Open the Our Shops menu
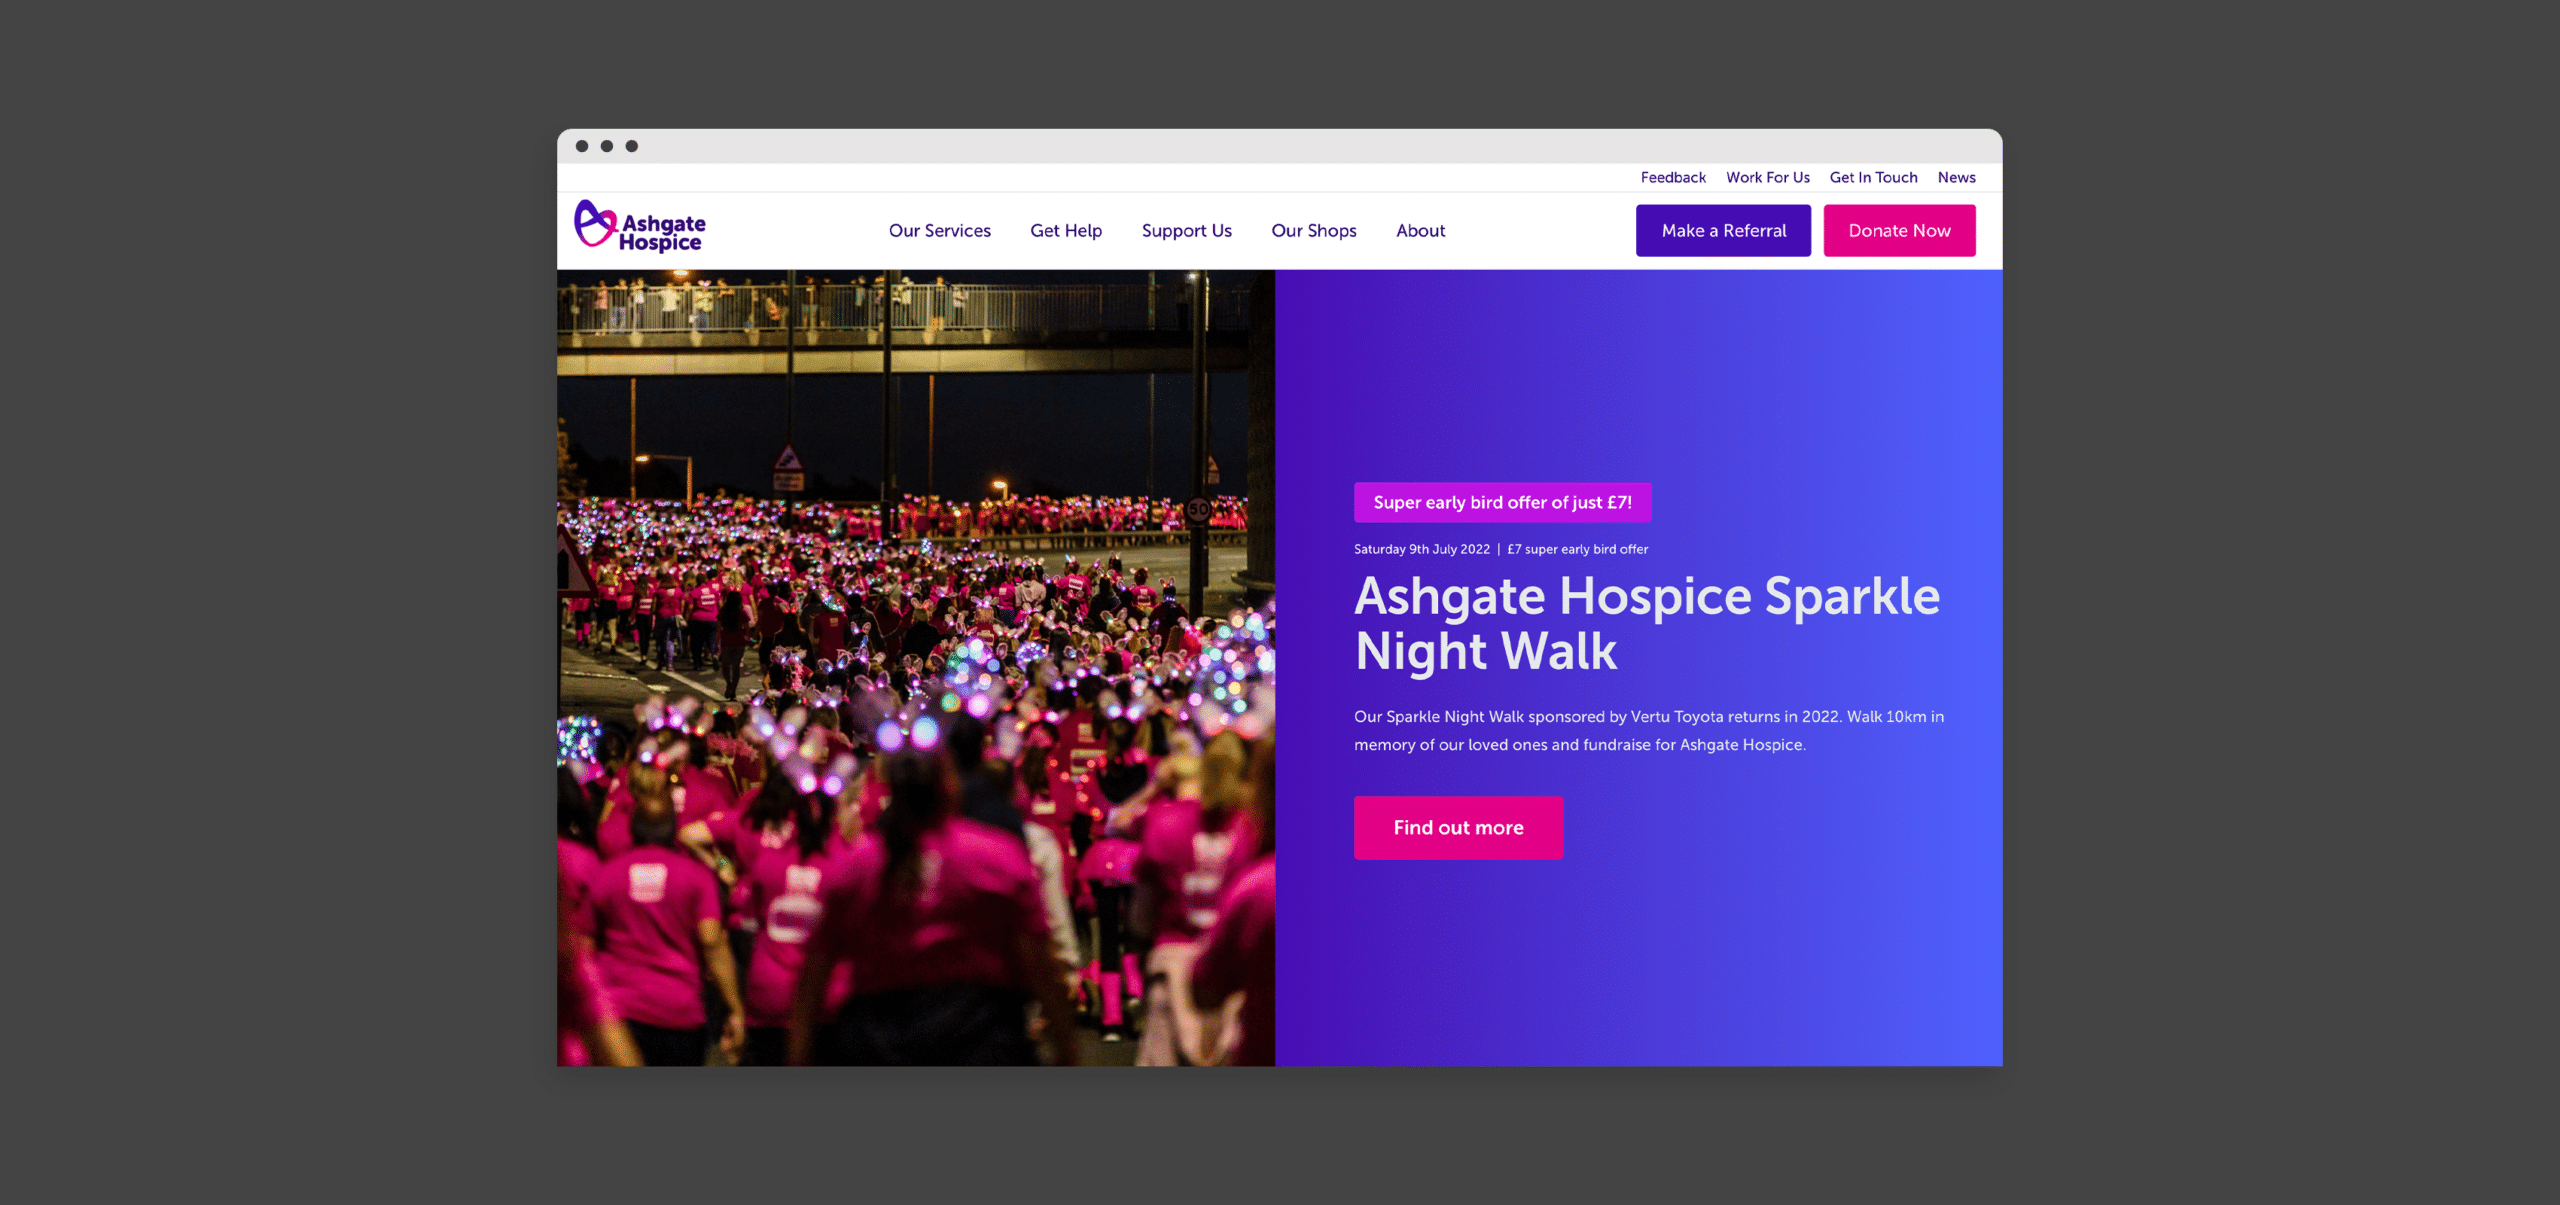2560x1205 pixels. click(1313, 231)
